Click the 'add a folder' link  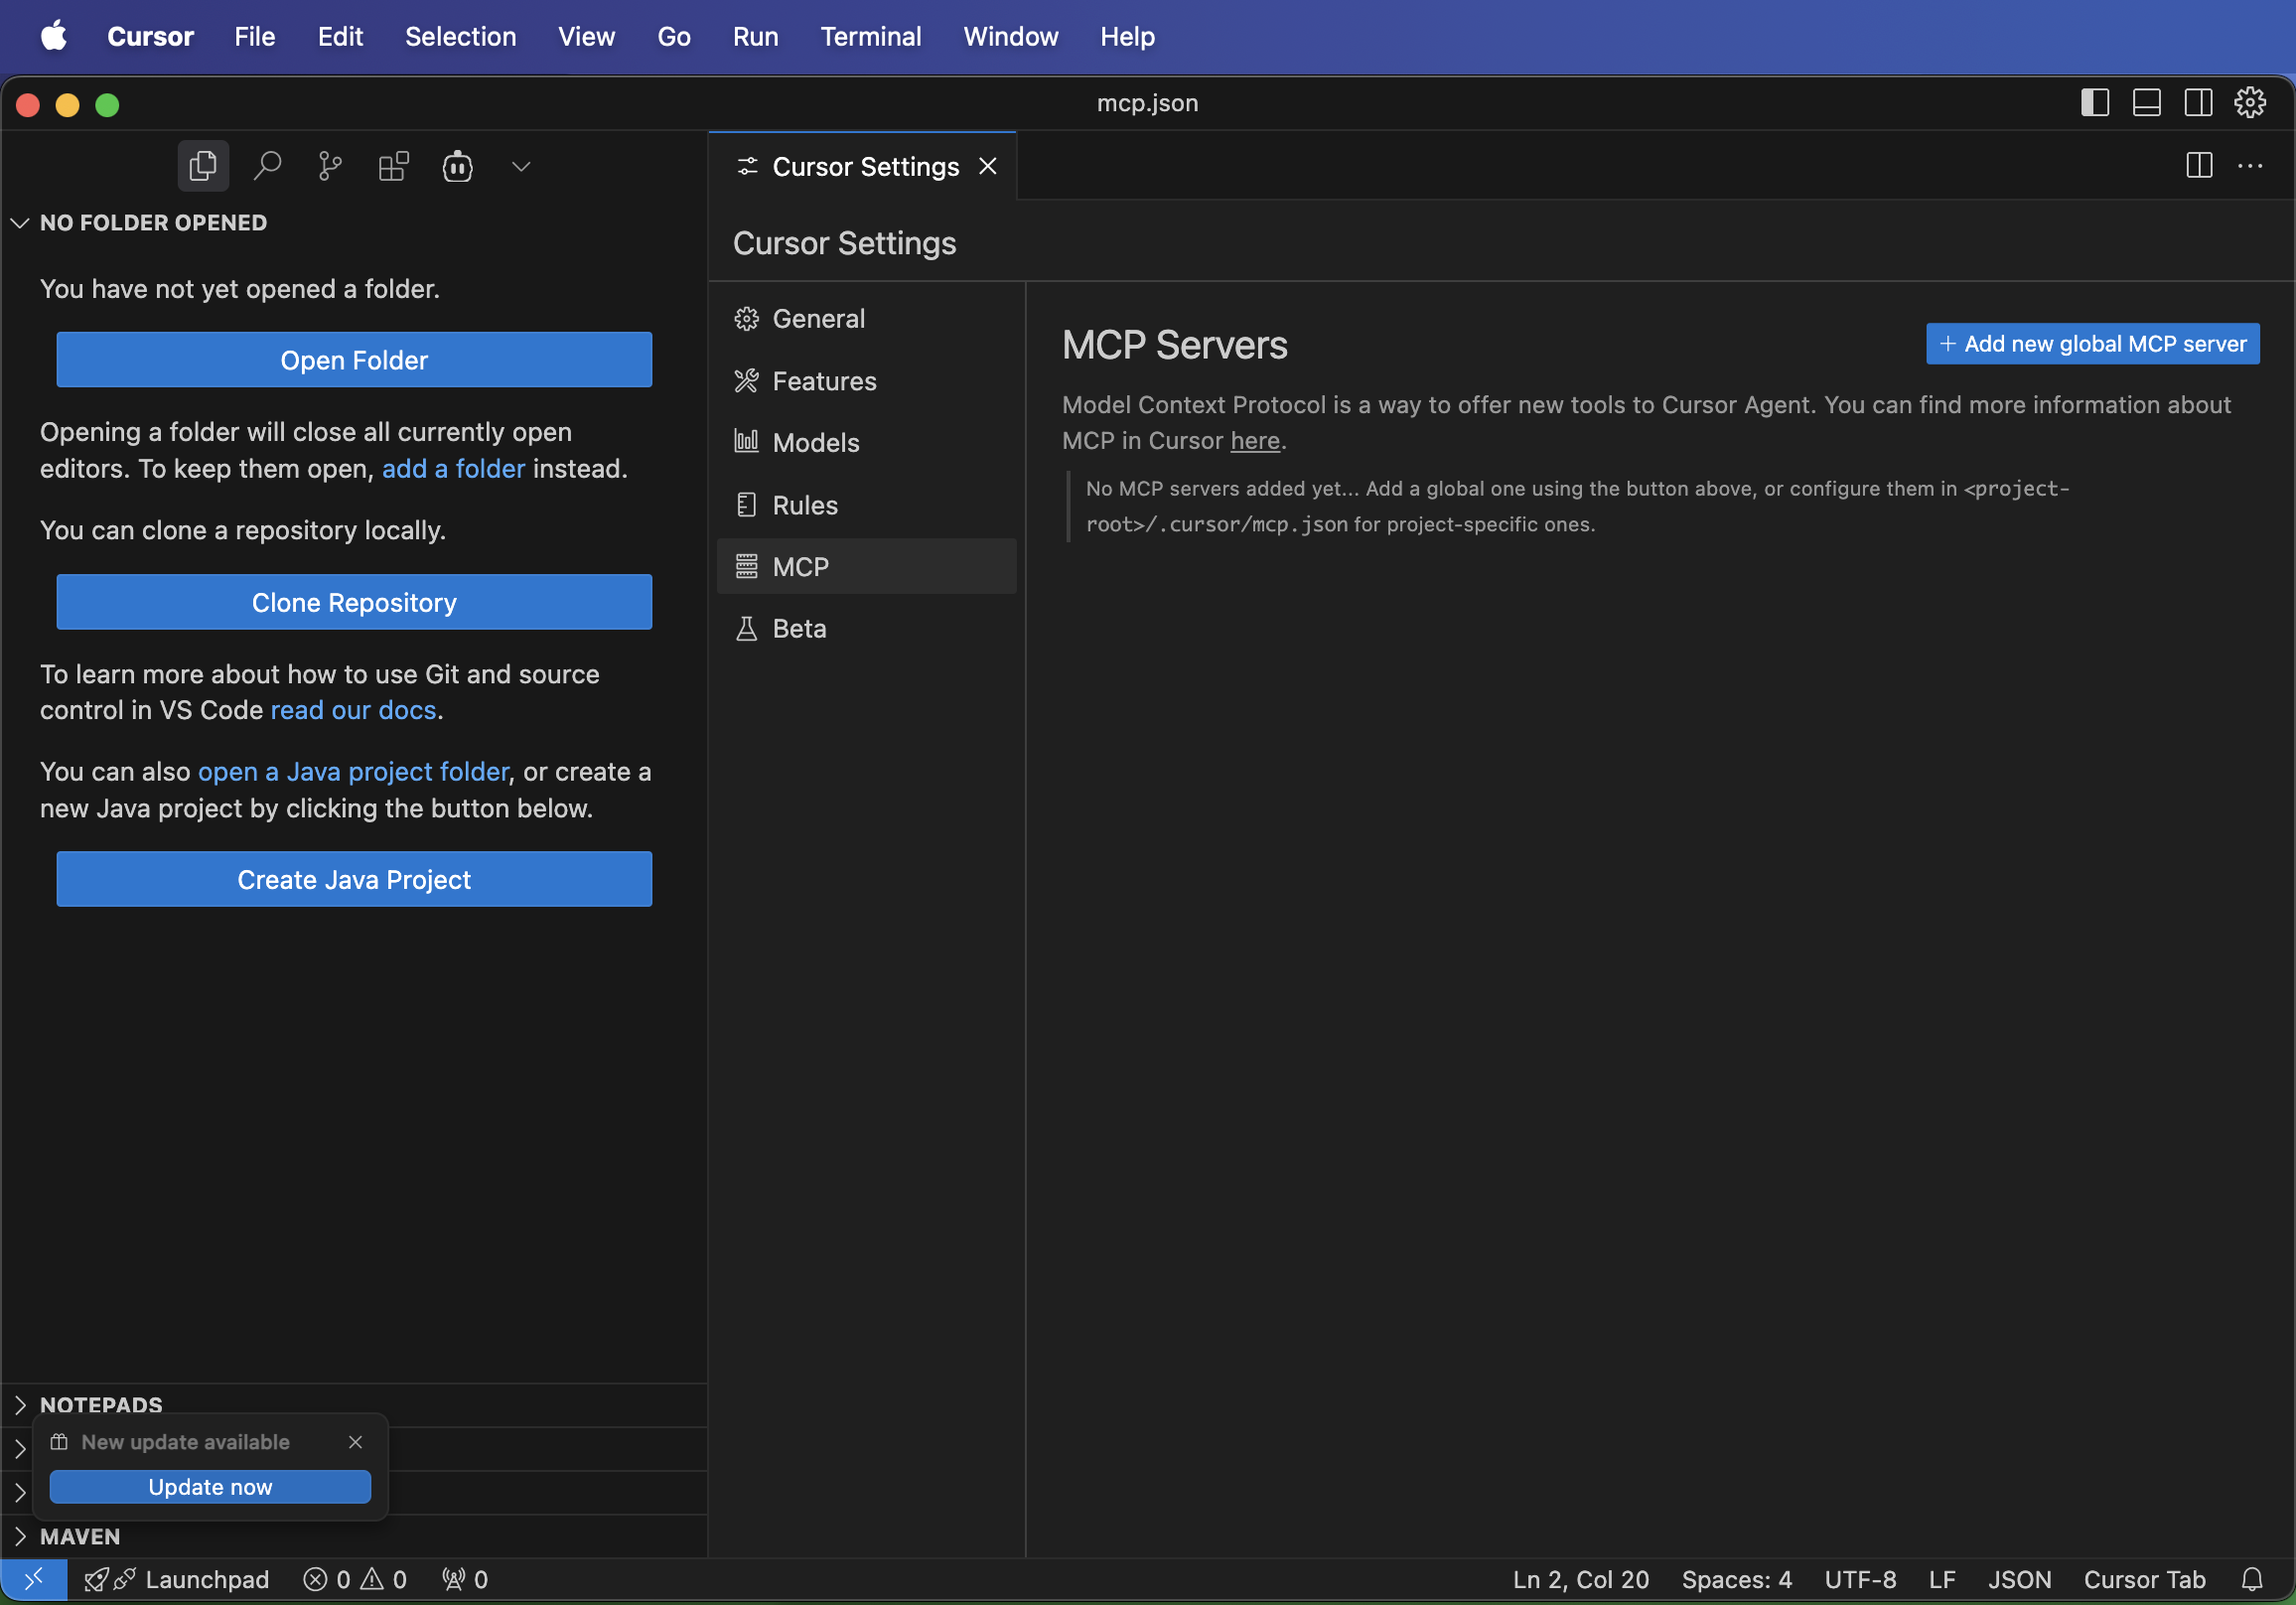(x=453, y=469)
